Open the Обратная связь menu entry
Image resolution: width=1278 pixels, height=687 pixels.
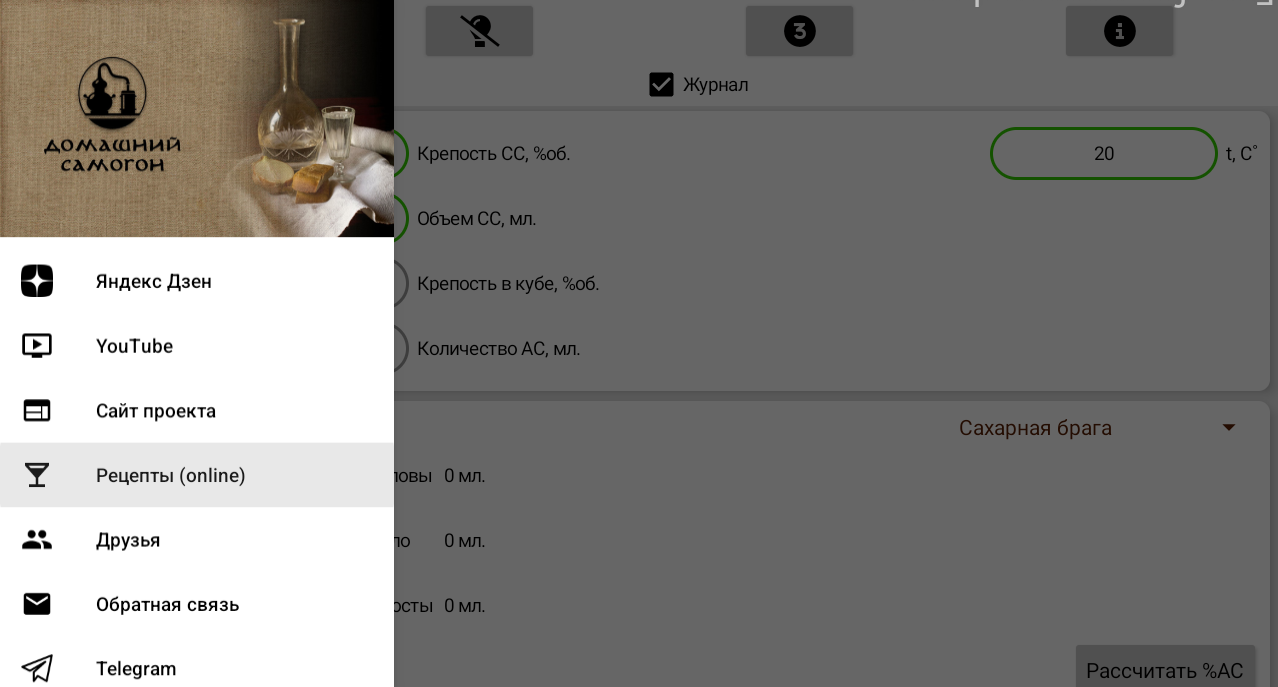click(197, 604)
